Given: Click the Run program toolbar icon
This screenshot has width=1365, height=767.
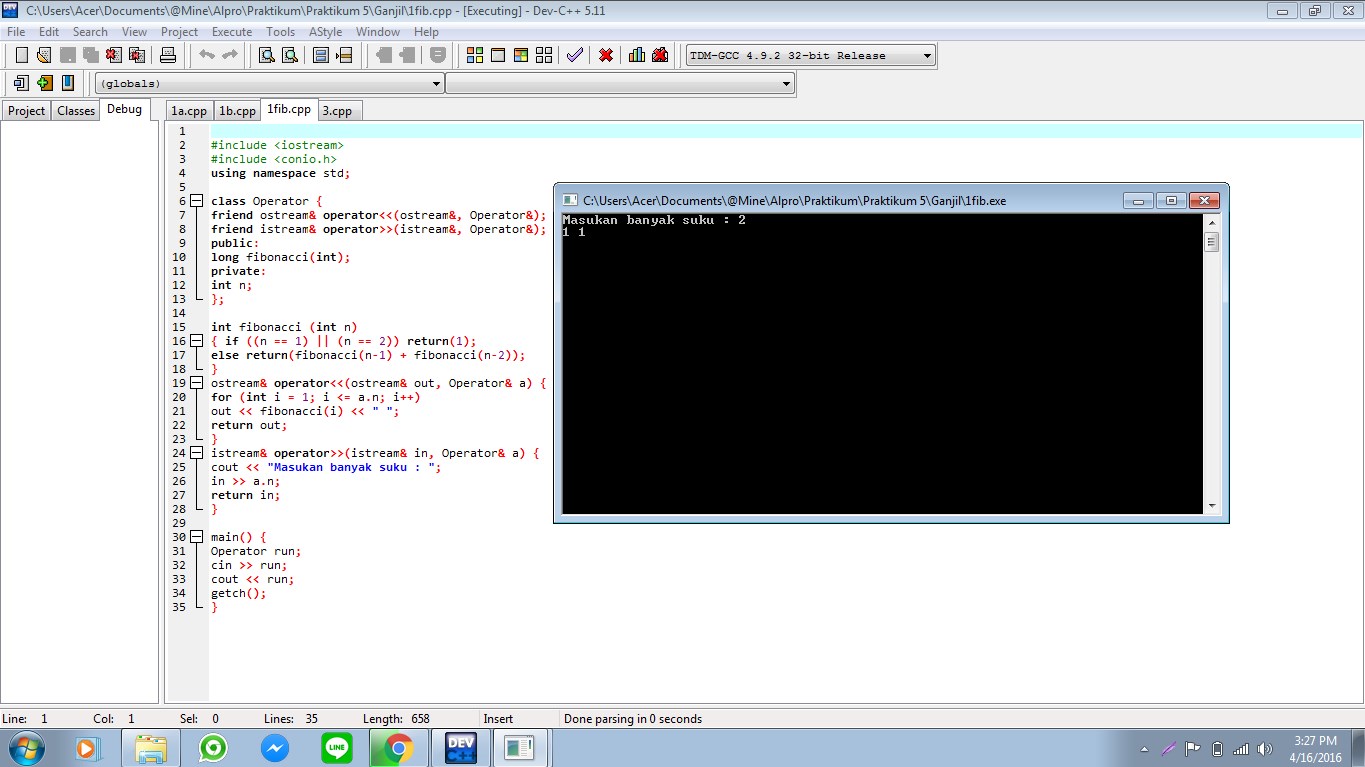Looking at the screenshot, I should tap(498, 55).
